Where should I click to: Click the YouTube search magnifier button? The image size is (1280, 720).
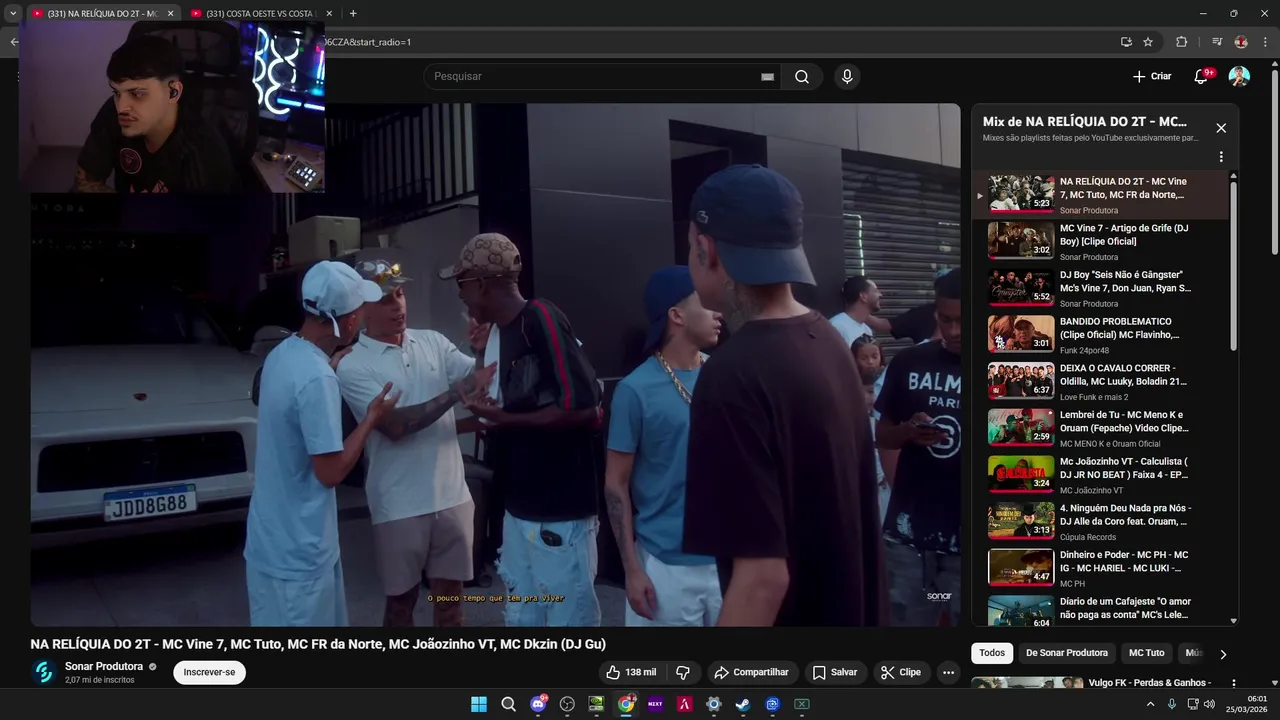[802, 77]
